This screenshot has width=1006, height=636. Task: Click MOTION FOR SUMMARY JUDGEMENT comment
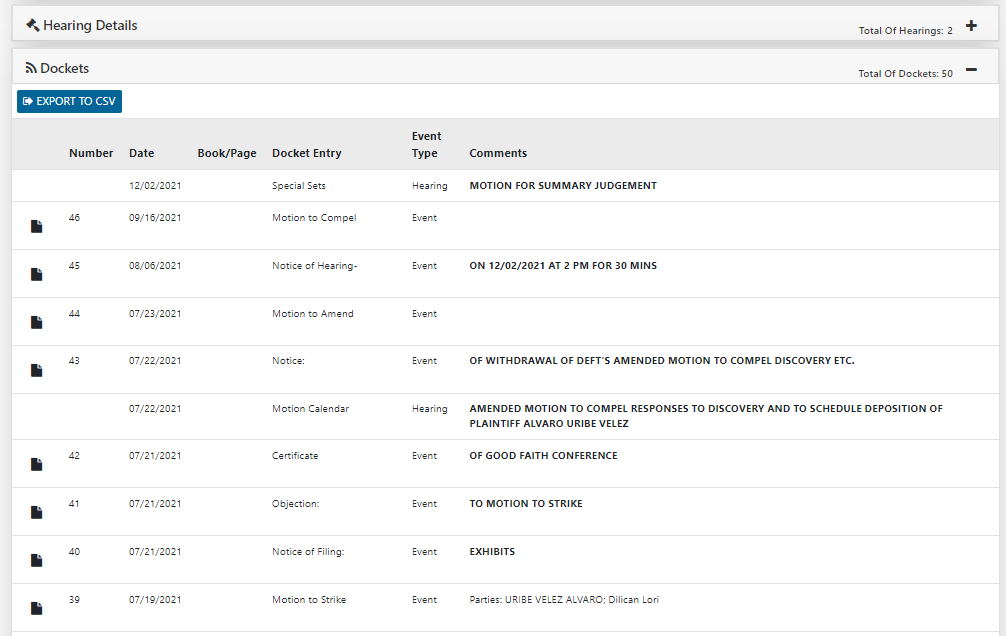point(563,185)
